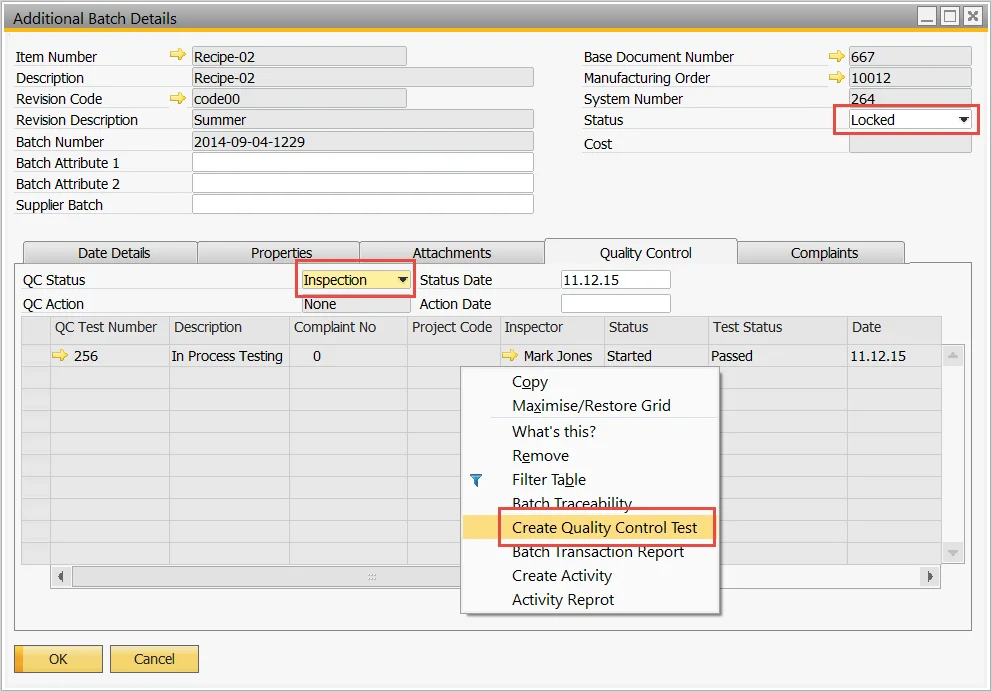
Task: Click the Batch Attribute 2 field
Action: click(363, 183)
